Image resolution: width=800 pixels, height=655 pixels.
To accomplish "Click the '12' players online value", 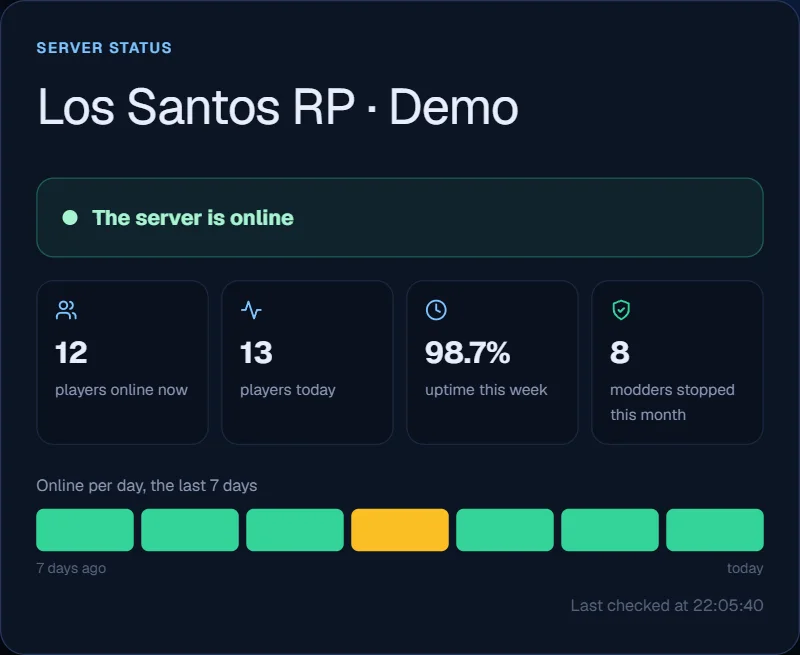I will point(71,352).
